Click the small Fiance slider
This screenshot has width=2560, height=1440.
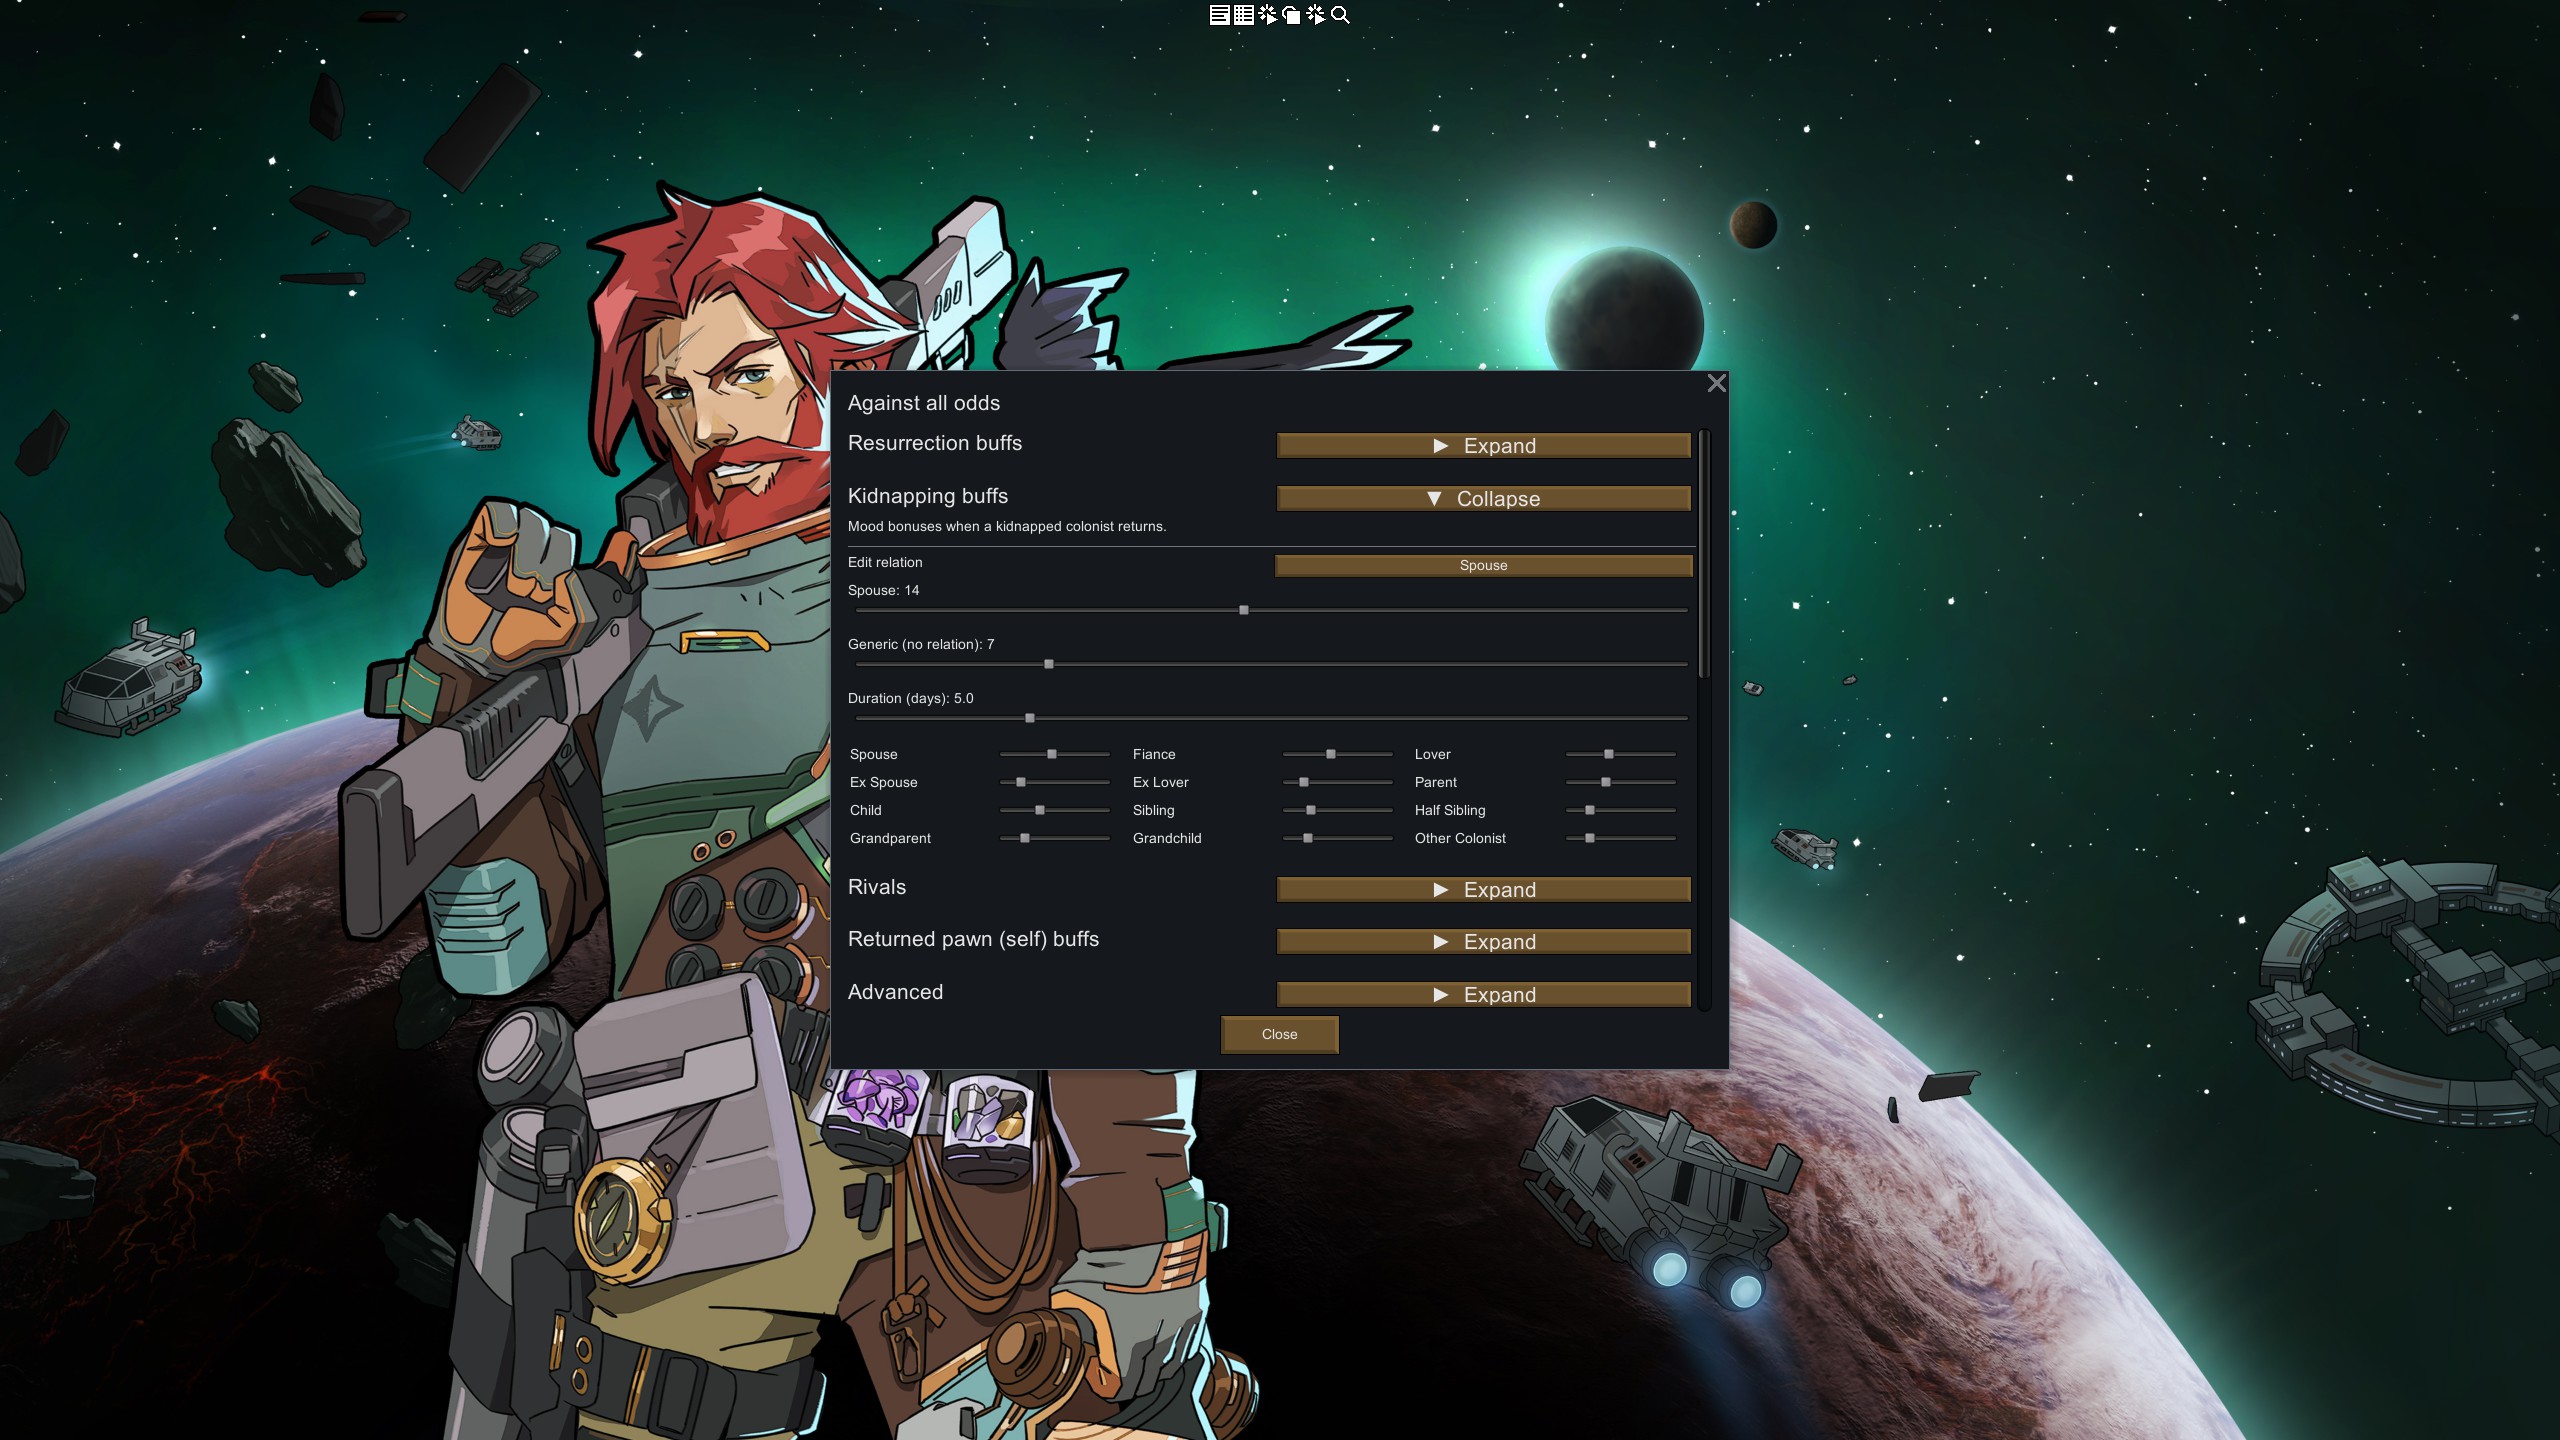[1338, 754]
